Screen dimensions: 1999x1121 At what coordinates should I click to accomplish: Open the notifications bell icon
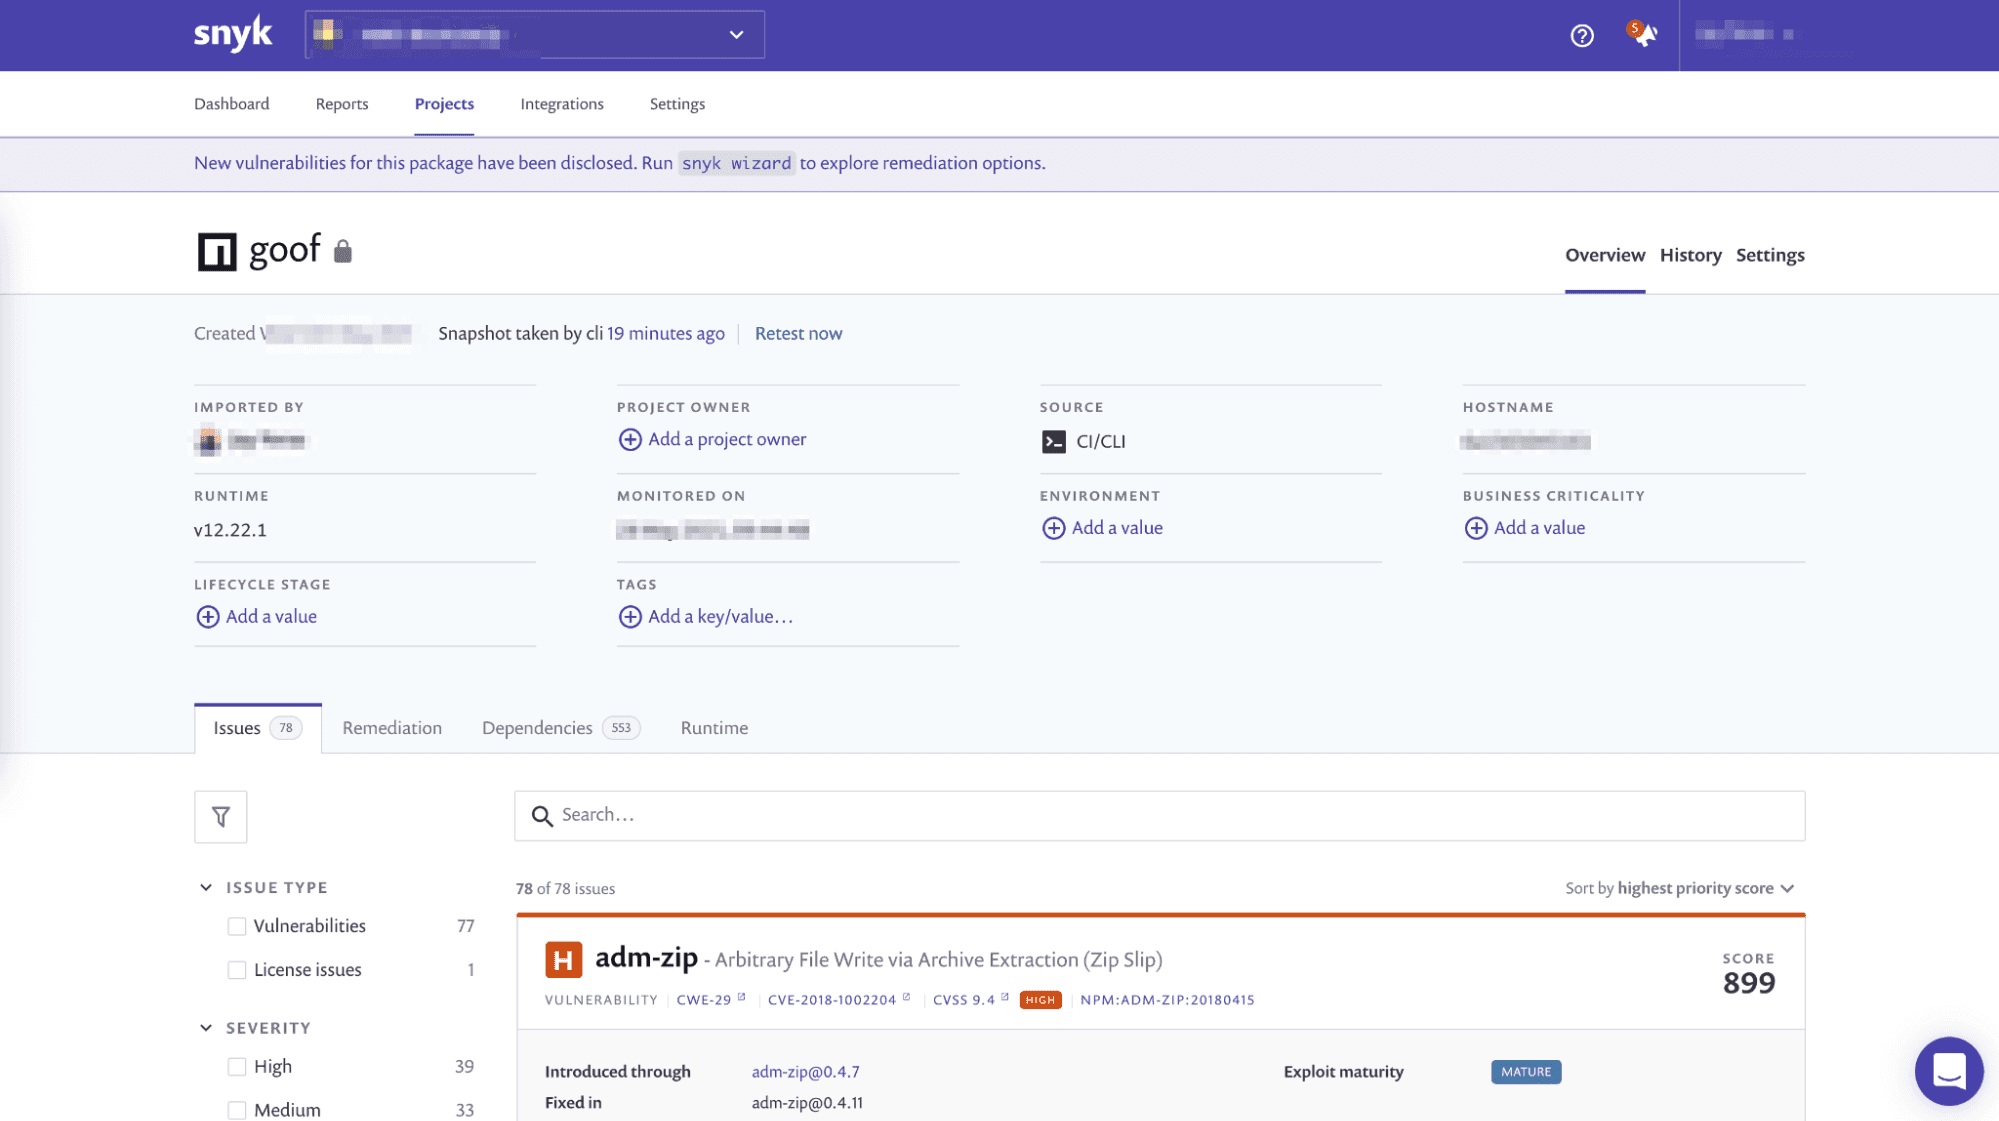(1643, 35)
